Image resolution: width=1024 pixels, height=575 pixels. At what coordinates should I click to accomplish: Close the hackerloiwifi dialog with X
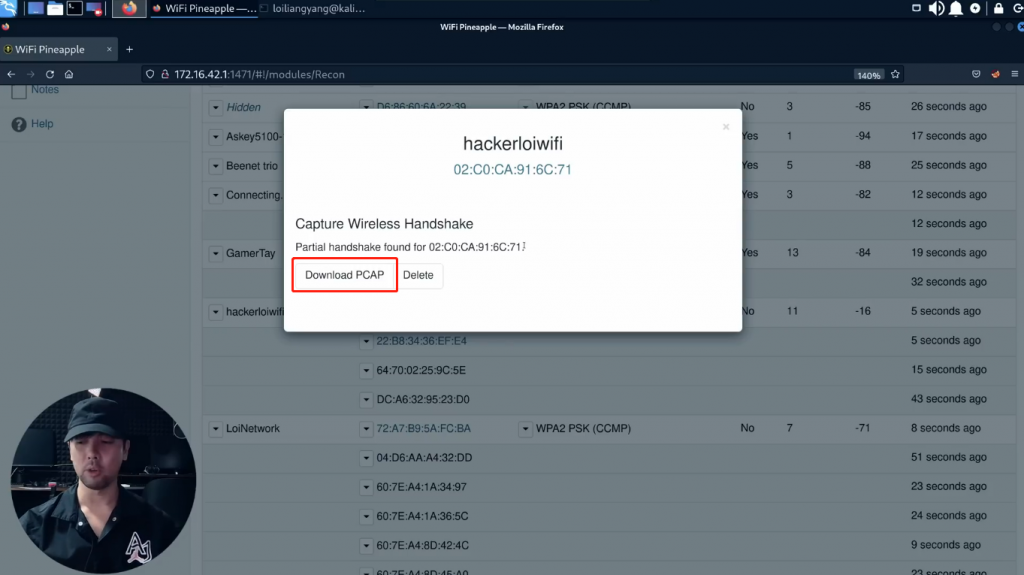pos(726,127)
